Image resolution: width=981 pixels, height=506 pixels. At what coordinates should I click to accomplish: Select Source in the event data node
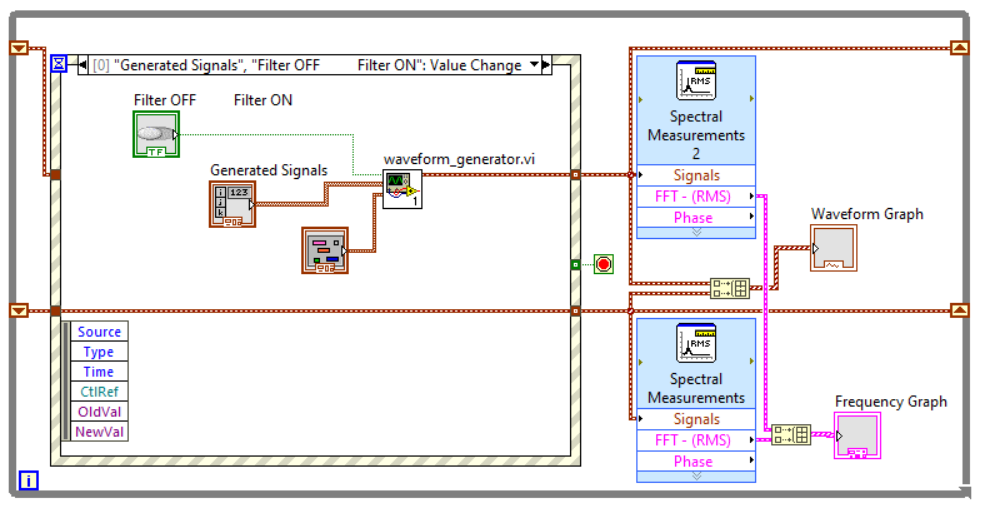tap(99, 332)
